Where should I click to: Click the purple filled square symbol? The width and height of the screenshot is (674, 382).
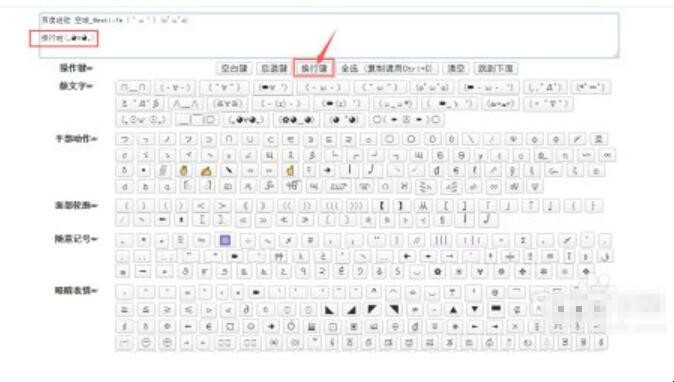tap(225, 241)
